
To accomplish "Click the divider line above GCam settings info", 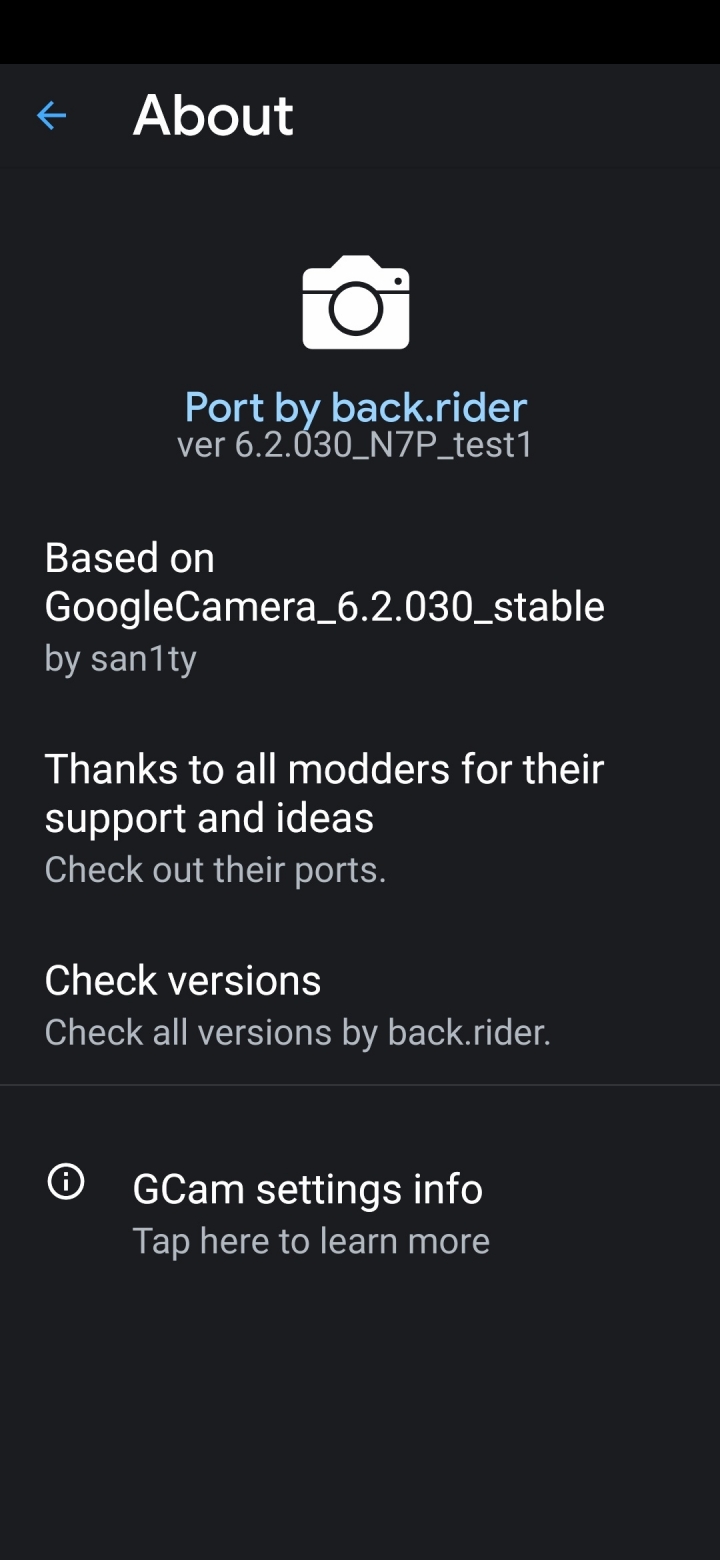I will 360,1084.
